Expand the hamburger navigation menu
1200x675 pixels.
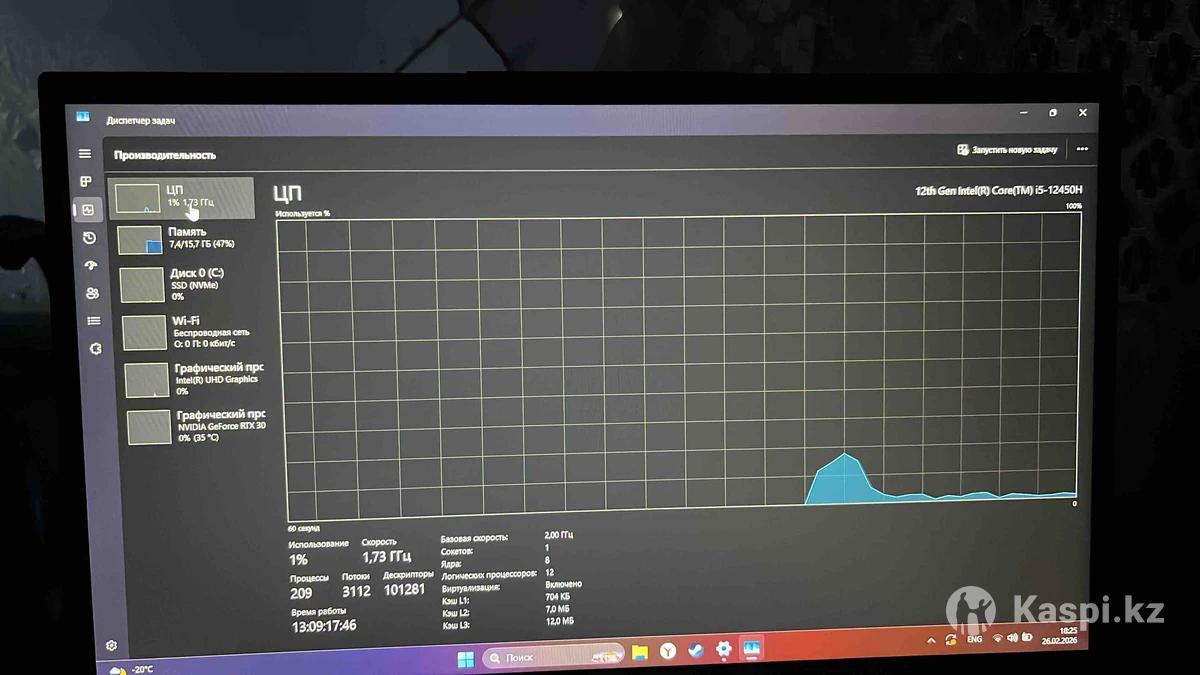(85, 154)
